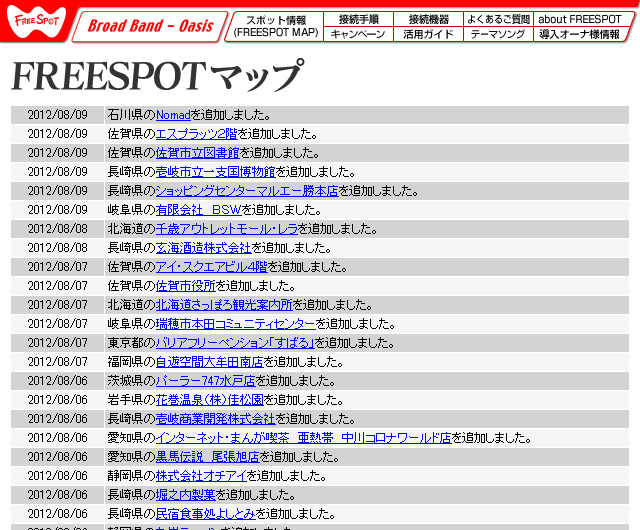The height and width of the screenshot is (530, 640).
Task: Click 株式会社オチアイ link
Action: click(201, 476)
